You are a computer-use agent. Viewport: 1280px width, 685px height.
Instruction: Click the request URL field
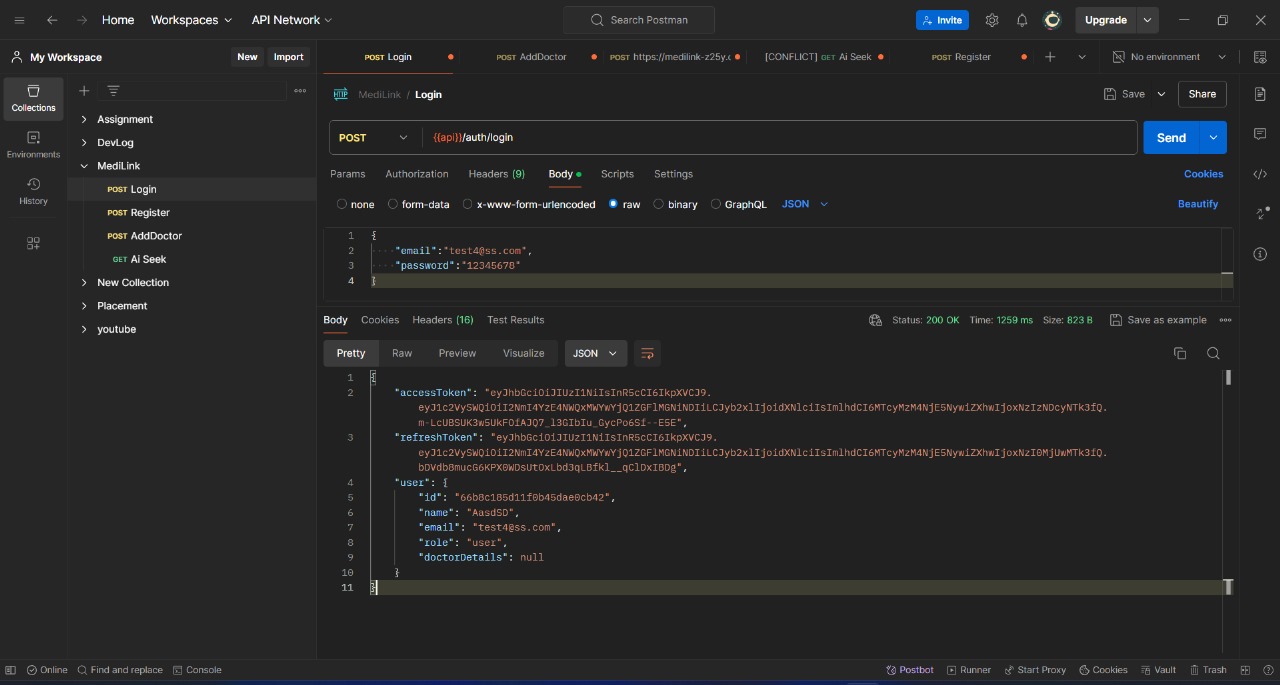coord(780,138)
